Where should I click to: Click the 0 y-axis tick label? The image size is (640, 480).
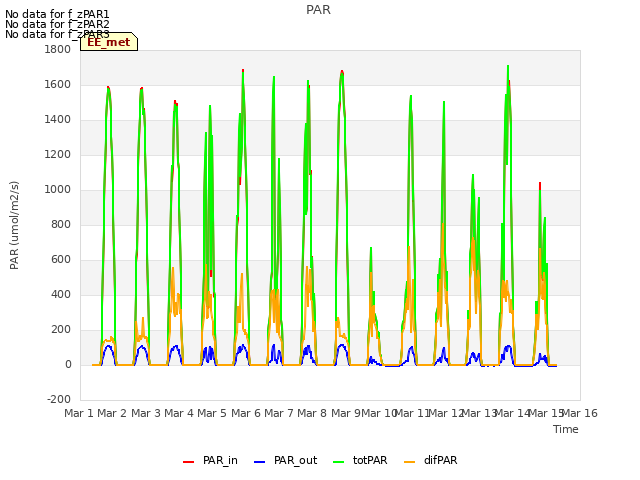click(x=68, y=364)
